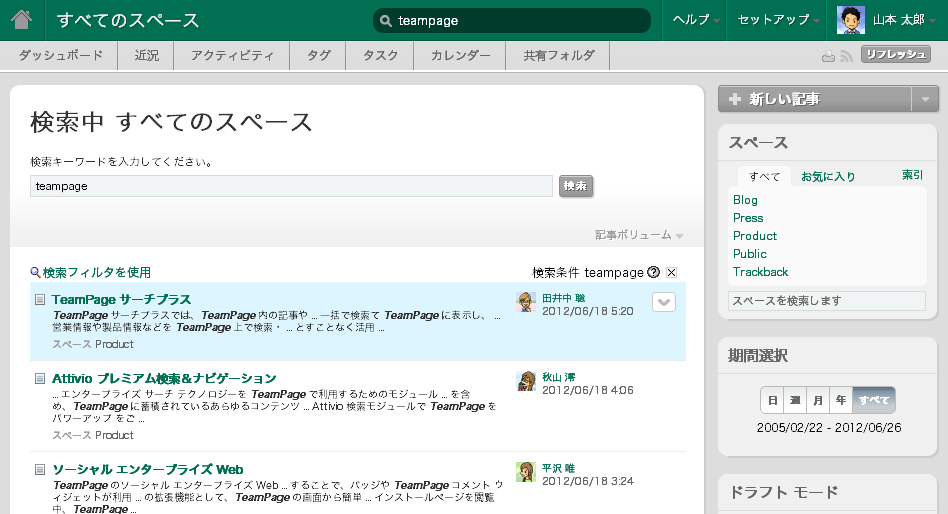This screenshot has width=948, height=514.
Task: Open the アクティビティ tab
Action: point(232,56)
